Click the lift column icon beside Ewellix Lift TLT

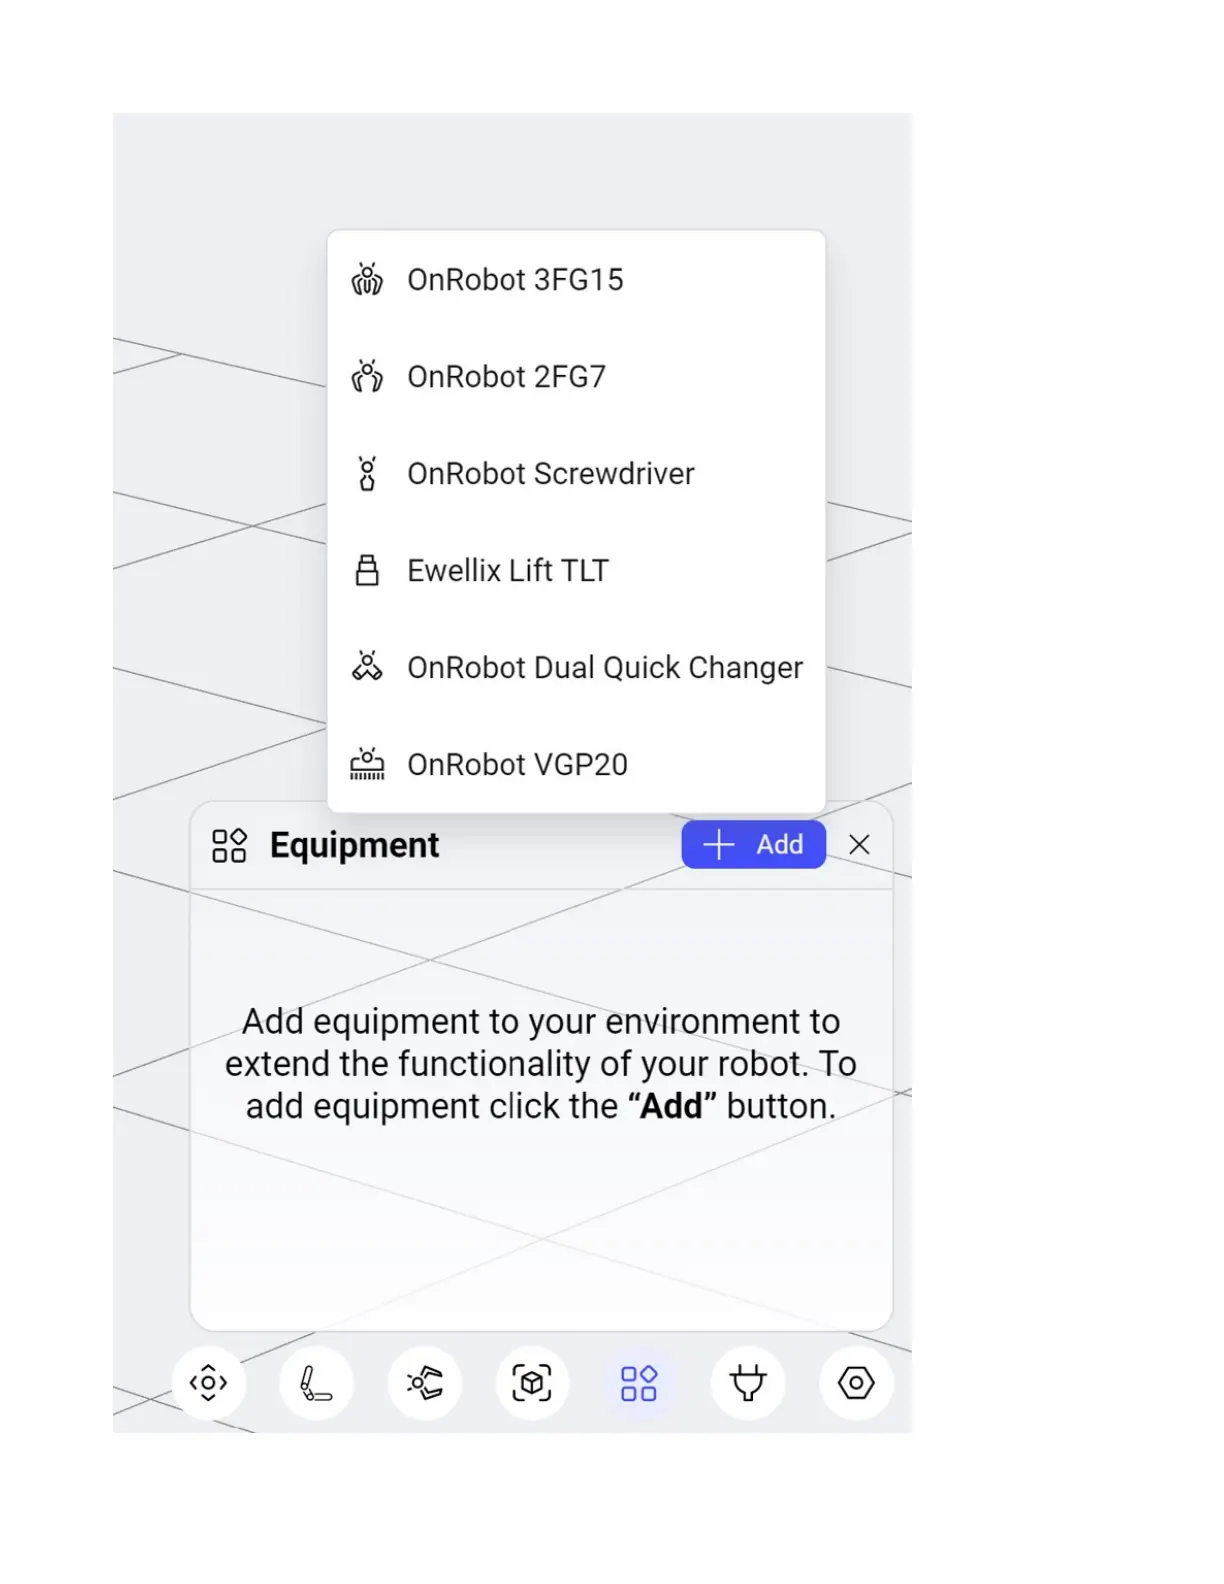coord(367,570)
